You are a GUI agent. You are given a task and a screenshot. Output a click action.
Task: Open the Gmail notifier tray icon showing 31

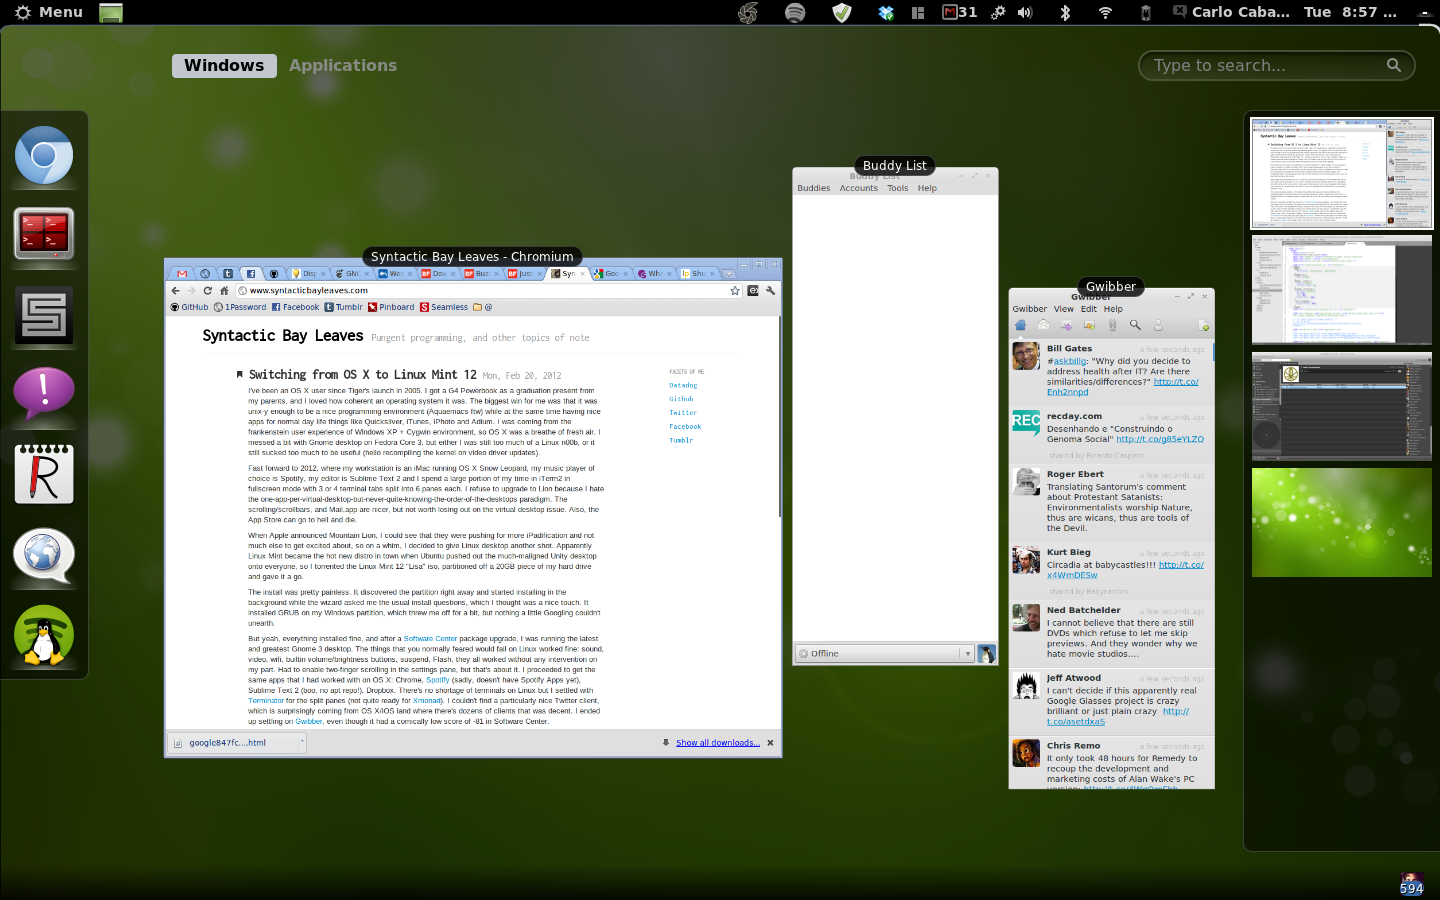click(959, 12)
